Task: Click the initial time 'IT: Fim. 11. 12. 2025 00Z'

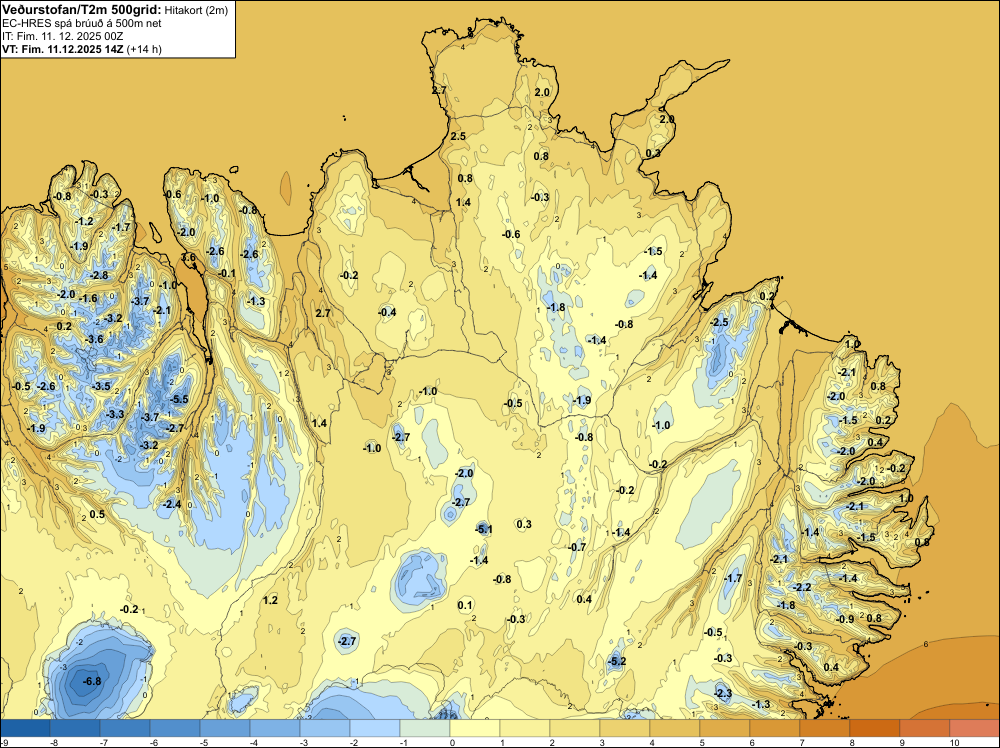Action: (63, 36)
